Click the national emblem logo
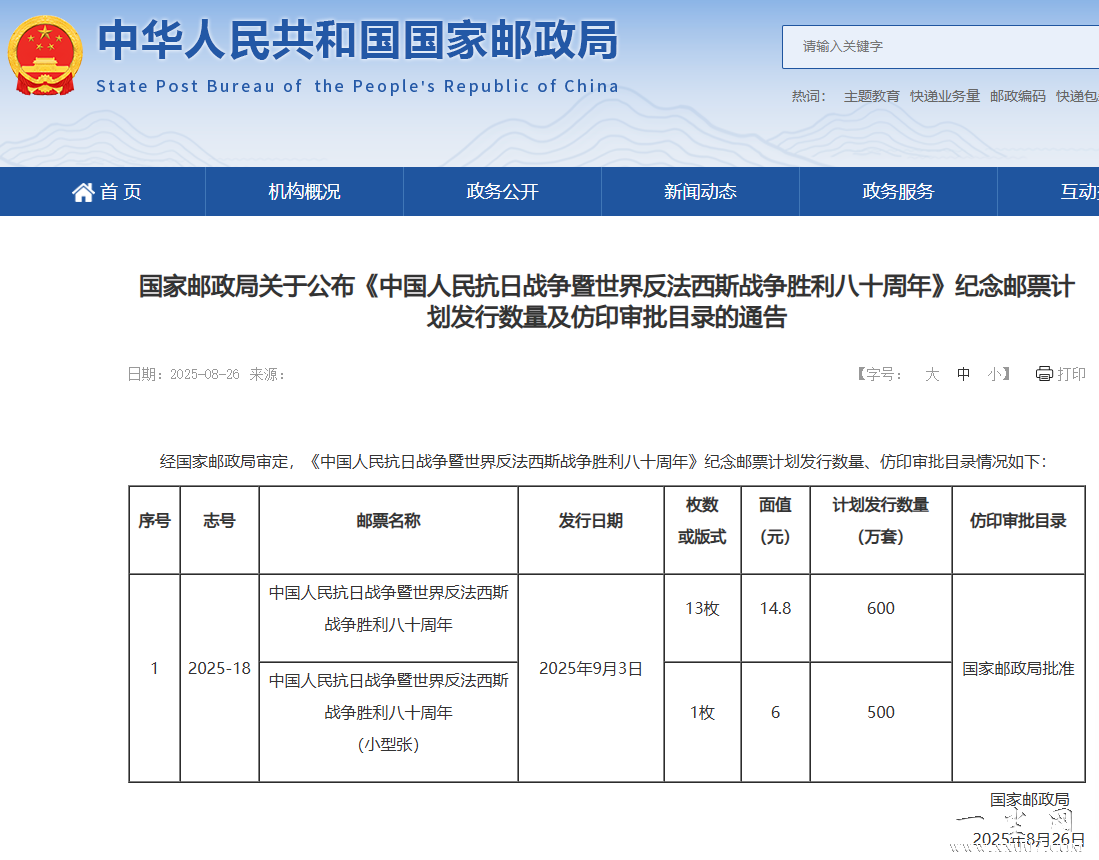The image size is (1099, 860). [x=45, y=55]
